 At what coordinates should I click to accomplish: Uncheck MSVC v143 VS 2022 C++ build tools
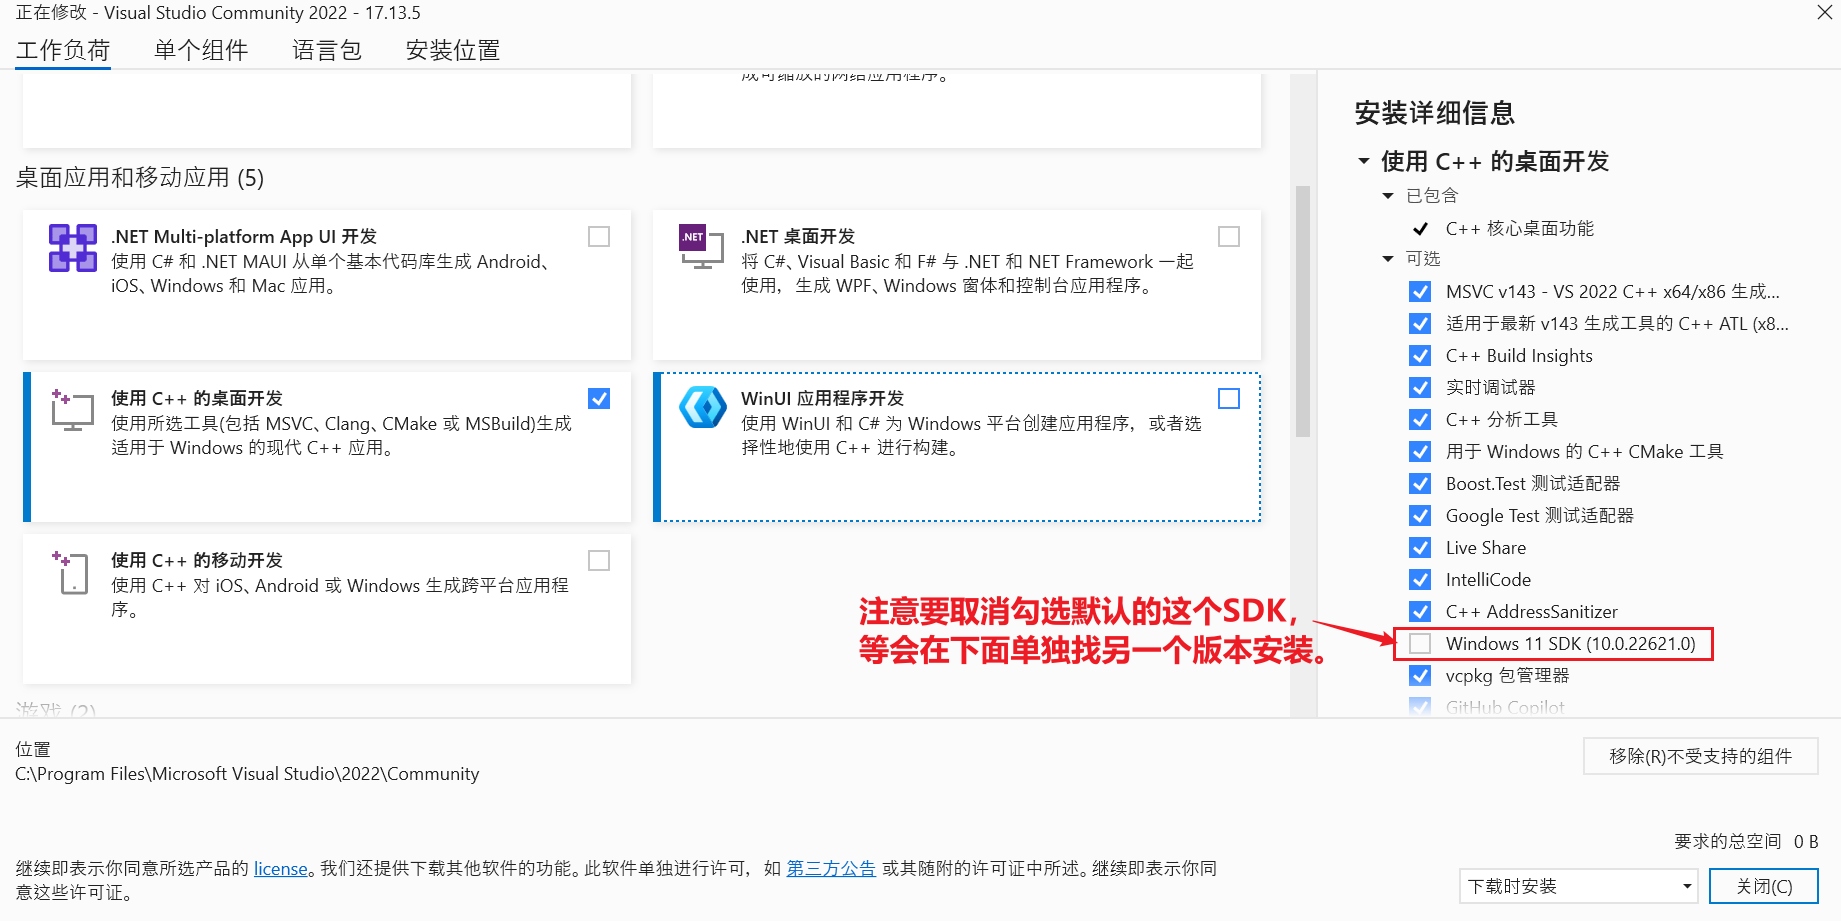coord(1420,292)
